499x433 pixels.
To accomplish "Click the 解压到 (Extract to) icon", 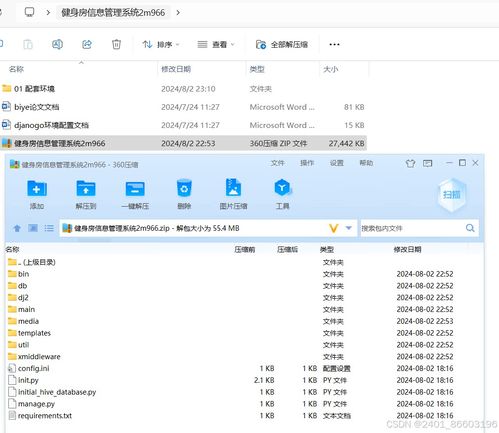I will pos(86,189).
